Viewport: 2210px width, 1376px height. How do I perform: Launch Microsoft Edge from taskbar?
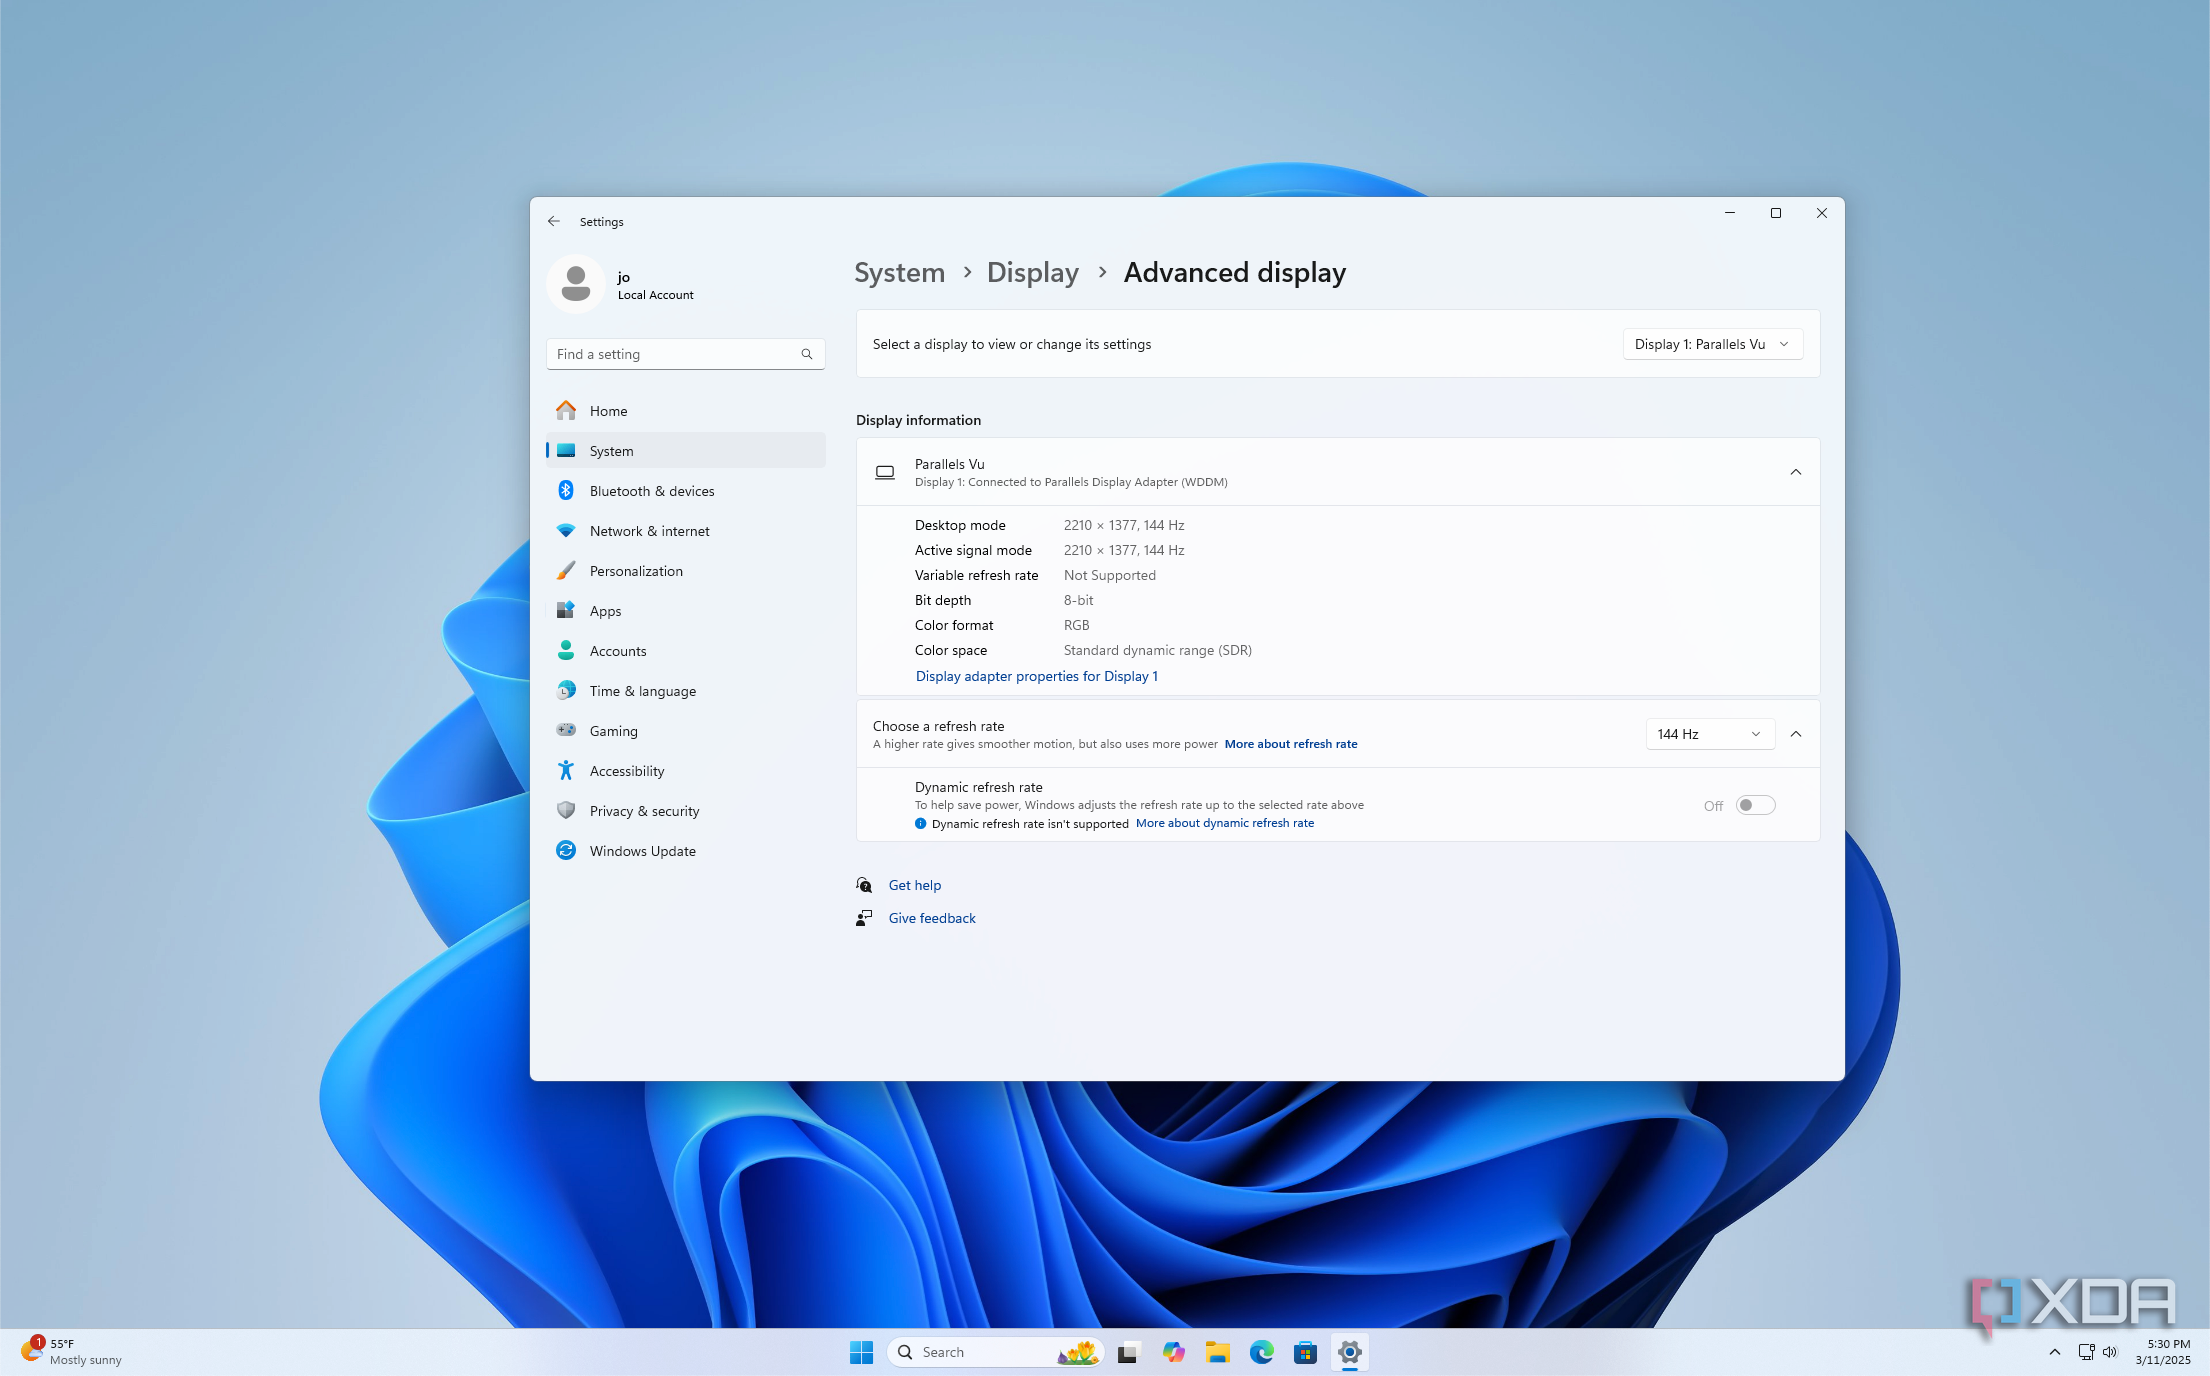(x=1261, y=1352)
